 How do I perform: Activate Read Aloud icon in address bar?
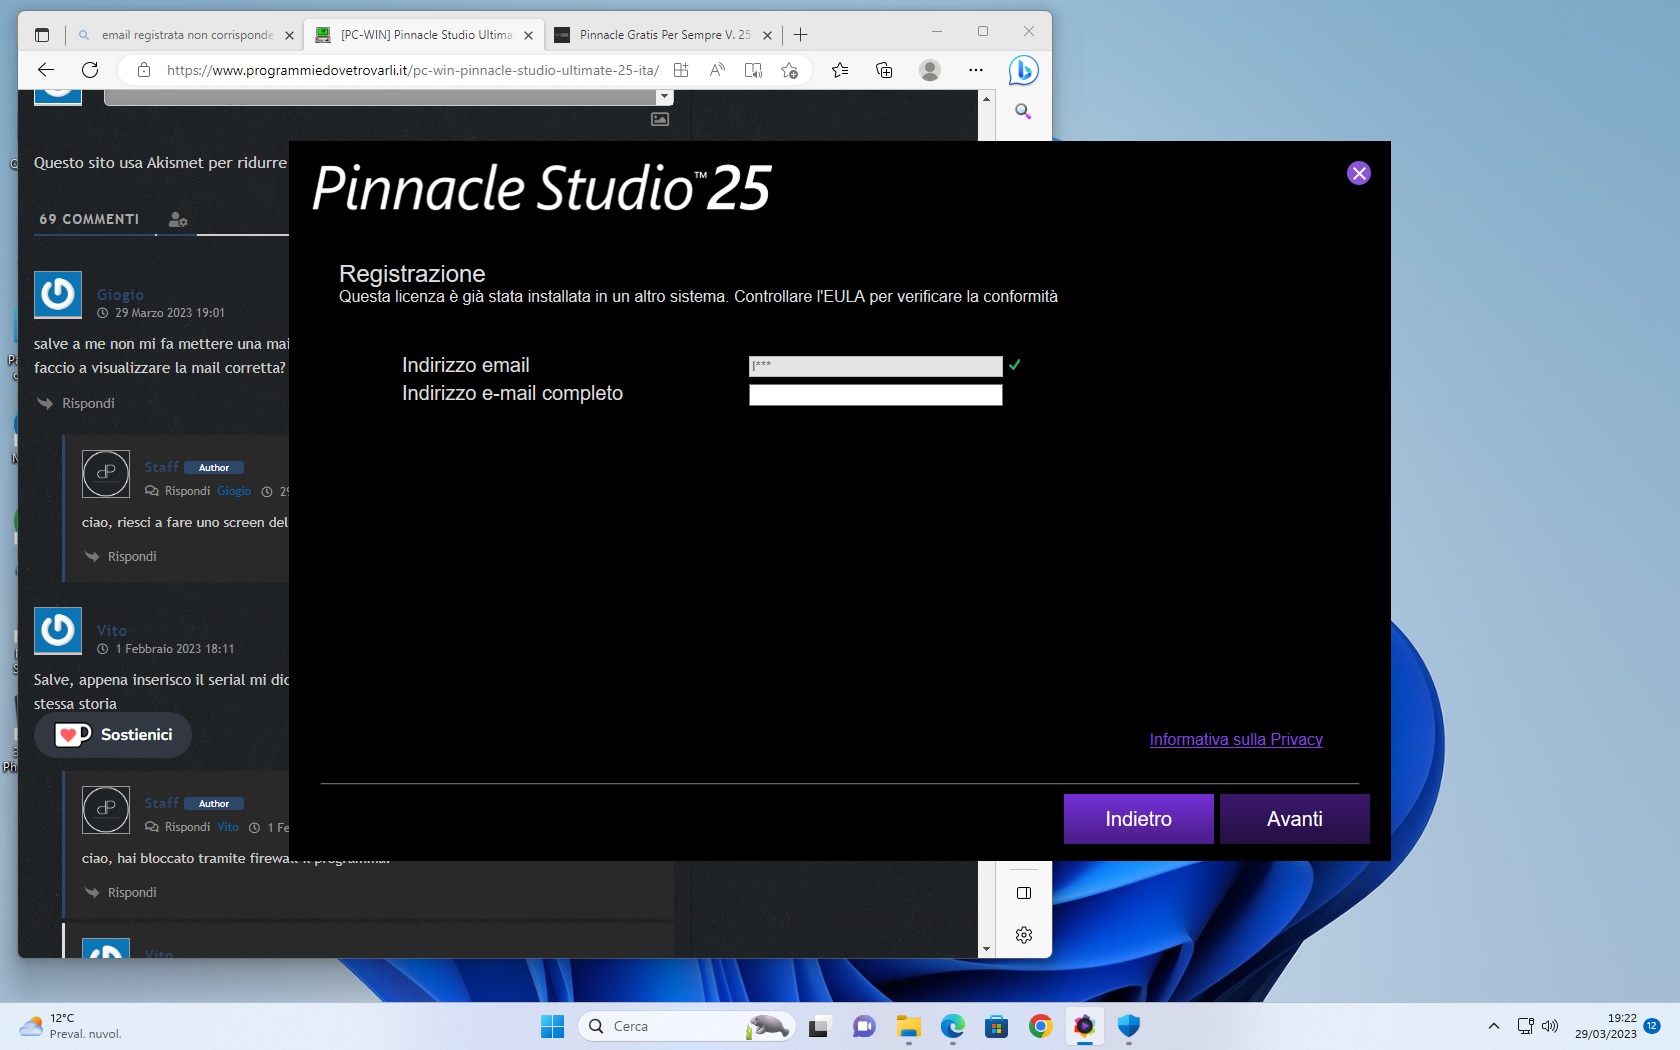717,70
